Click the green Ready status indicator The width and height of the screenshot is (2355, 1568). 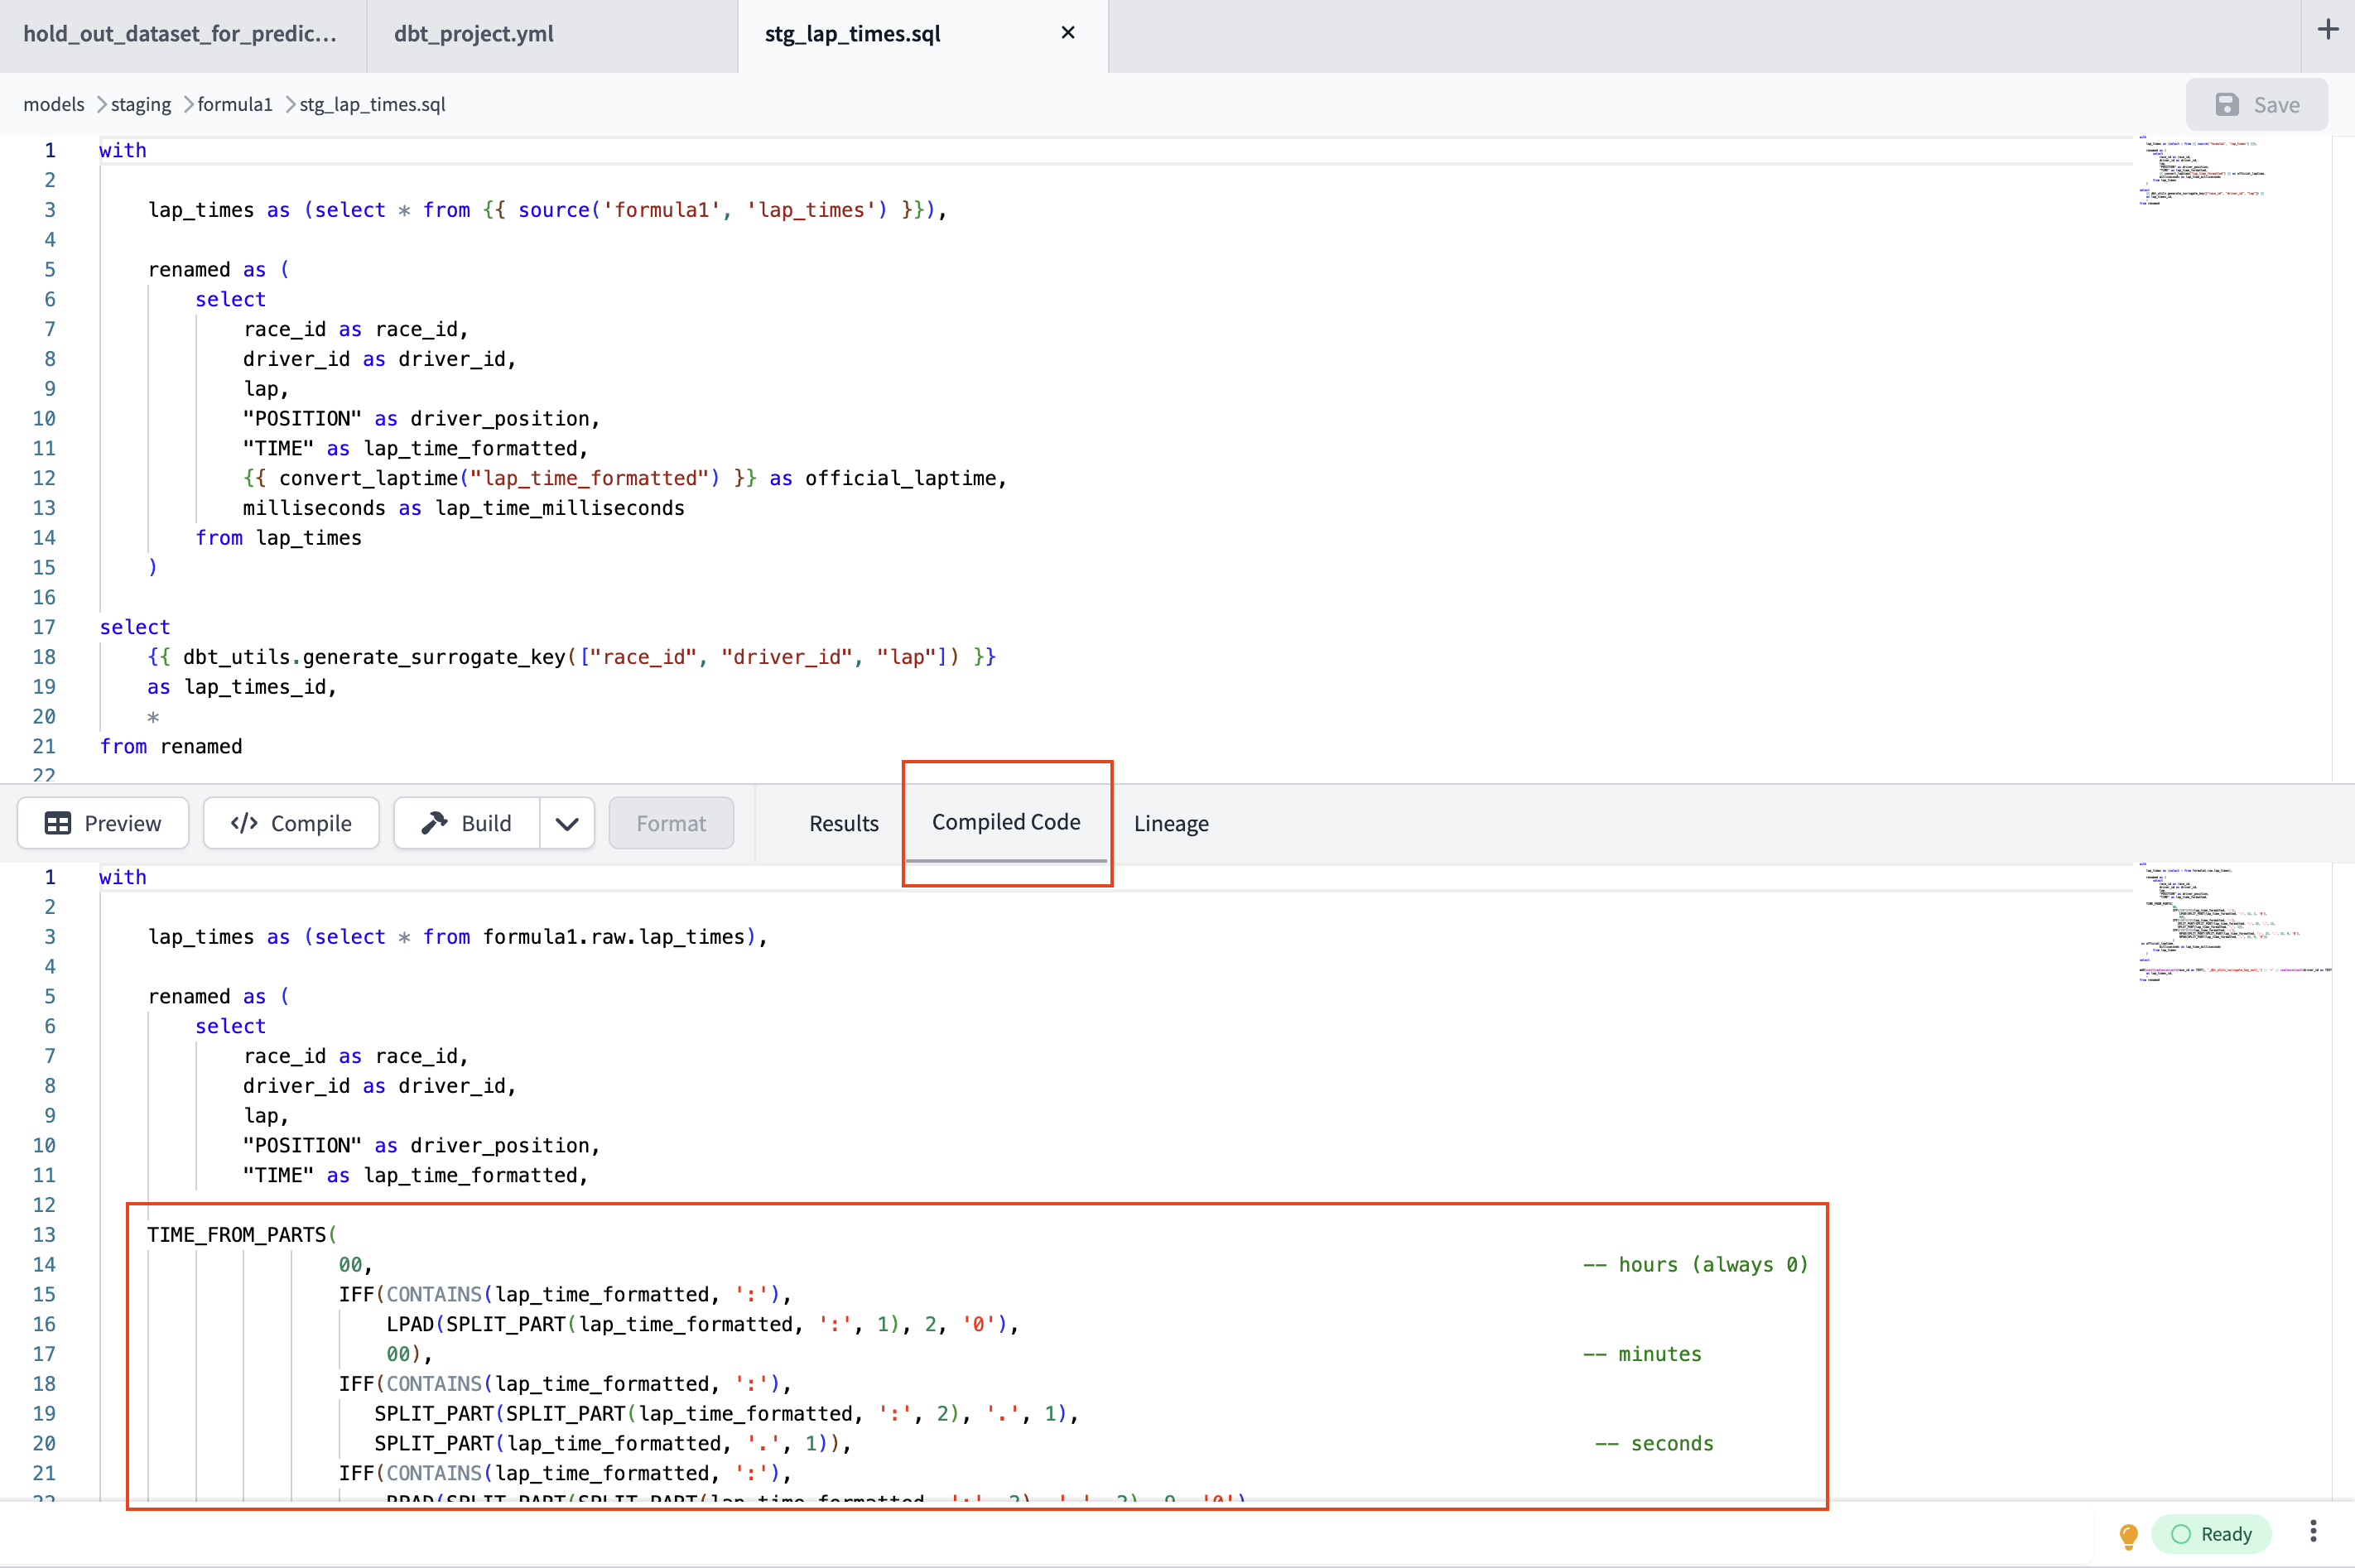pyautogui.click(x=2213, y=1533)
